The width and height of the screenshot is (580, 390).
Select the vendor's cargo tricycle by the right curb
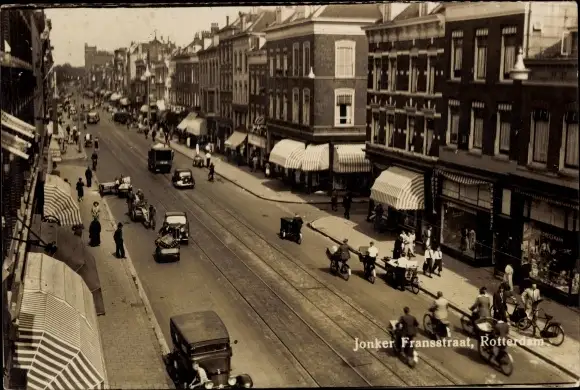(402, 273)
